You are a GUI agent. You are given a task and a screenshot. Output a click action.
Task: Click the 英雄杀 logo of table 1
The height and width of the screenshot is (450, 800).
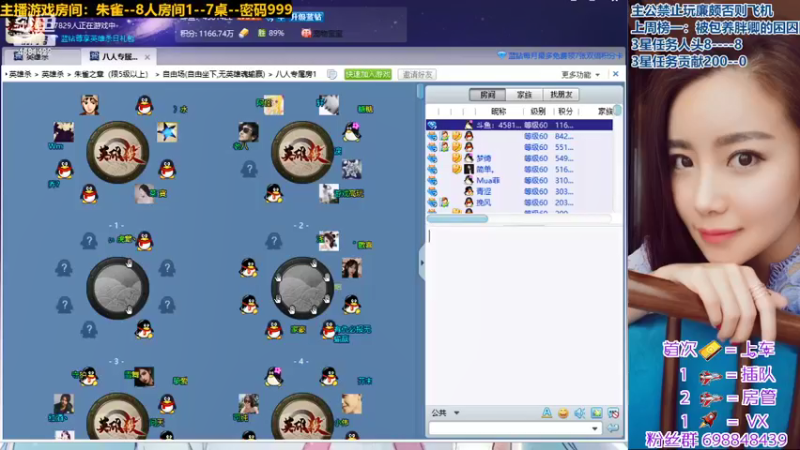[x=118, y=152]
